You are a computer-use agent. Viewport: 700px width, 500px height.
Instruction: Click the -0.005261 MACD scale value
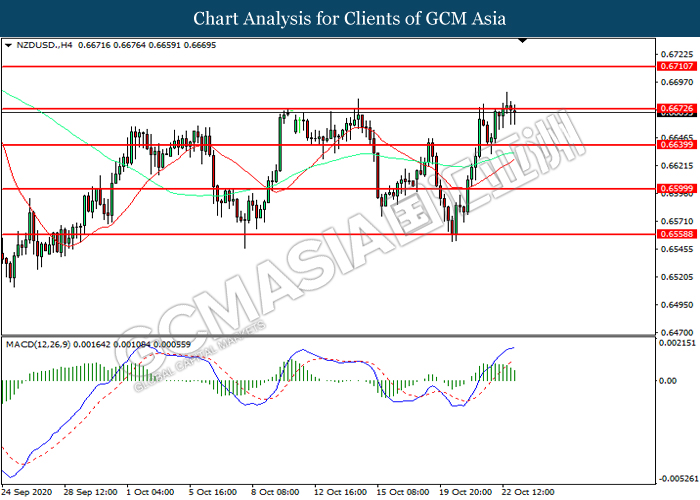point(677,479)
